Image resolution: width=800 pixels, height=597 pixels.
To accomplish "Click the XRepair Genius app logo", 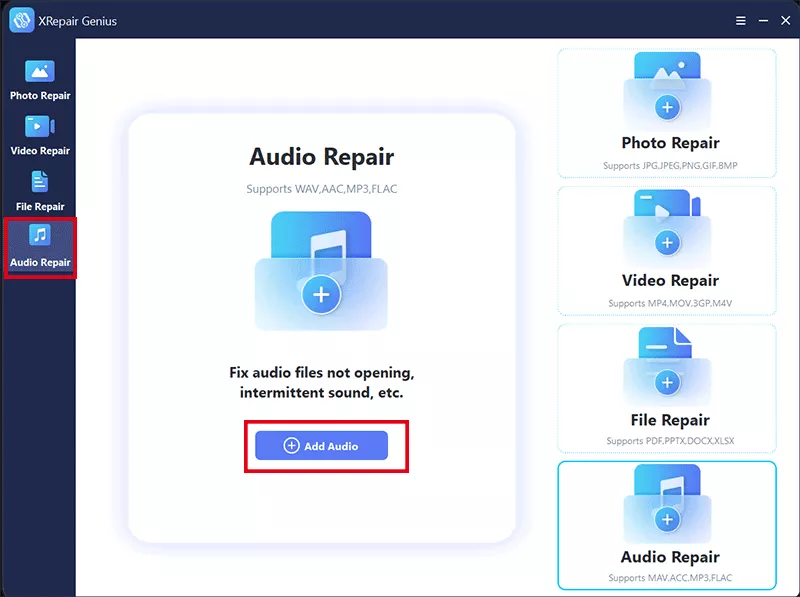I will click(21, 20).
